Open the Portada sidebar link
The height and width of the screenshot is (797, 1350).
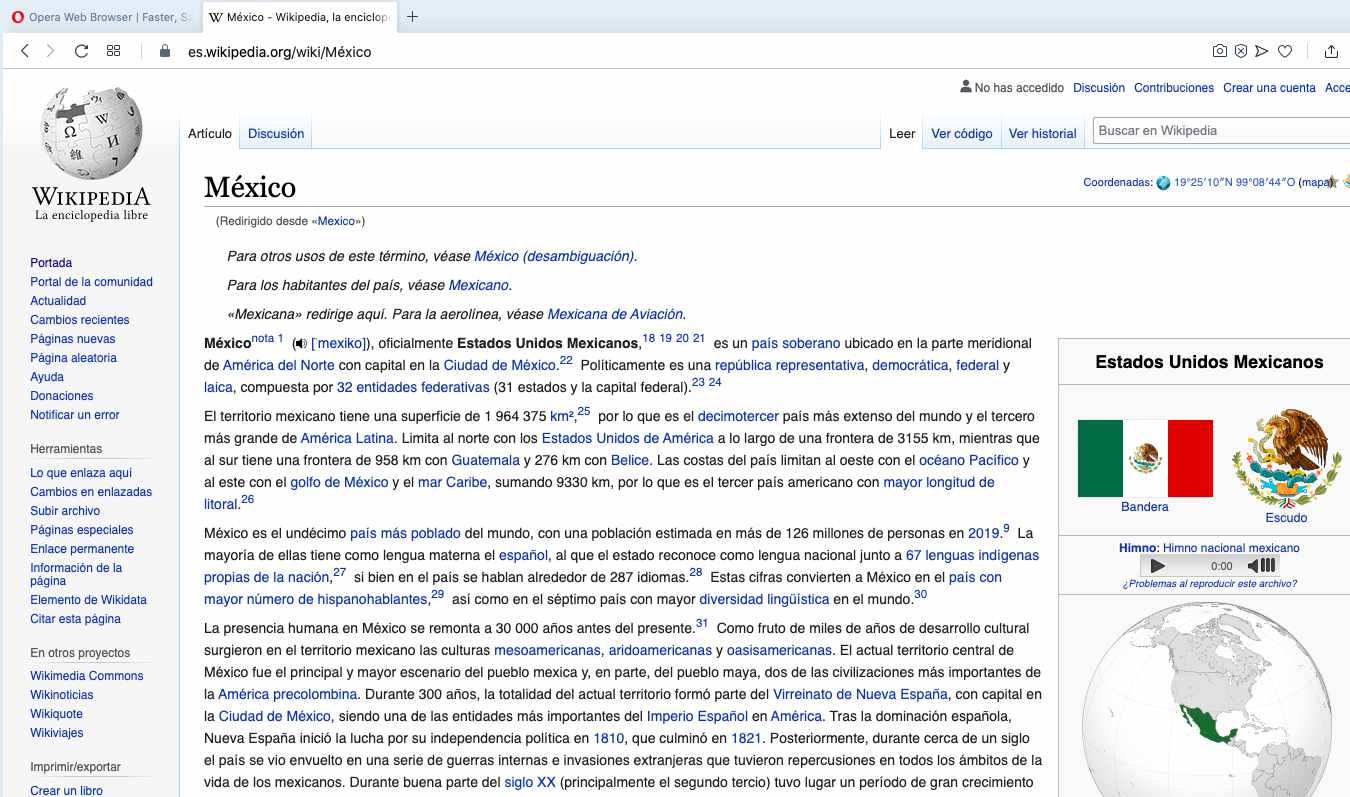tap(51, 263)
